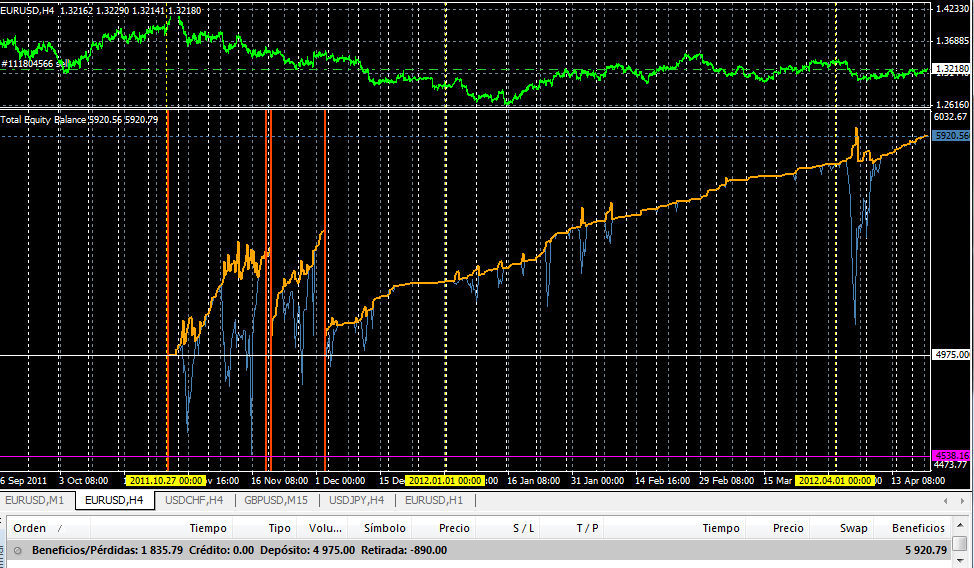Click the 2012.04.01 date marker on timeline
974x568 pixels.
tap(834, 480)
